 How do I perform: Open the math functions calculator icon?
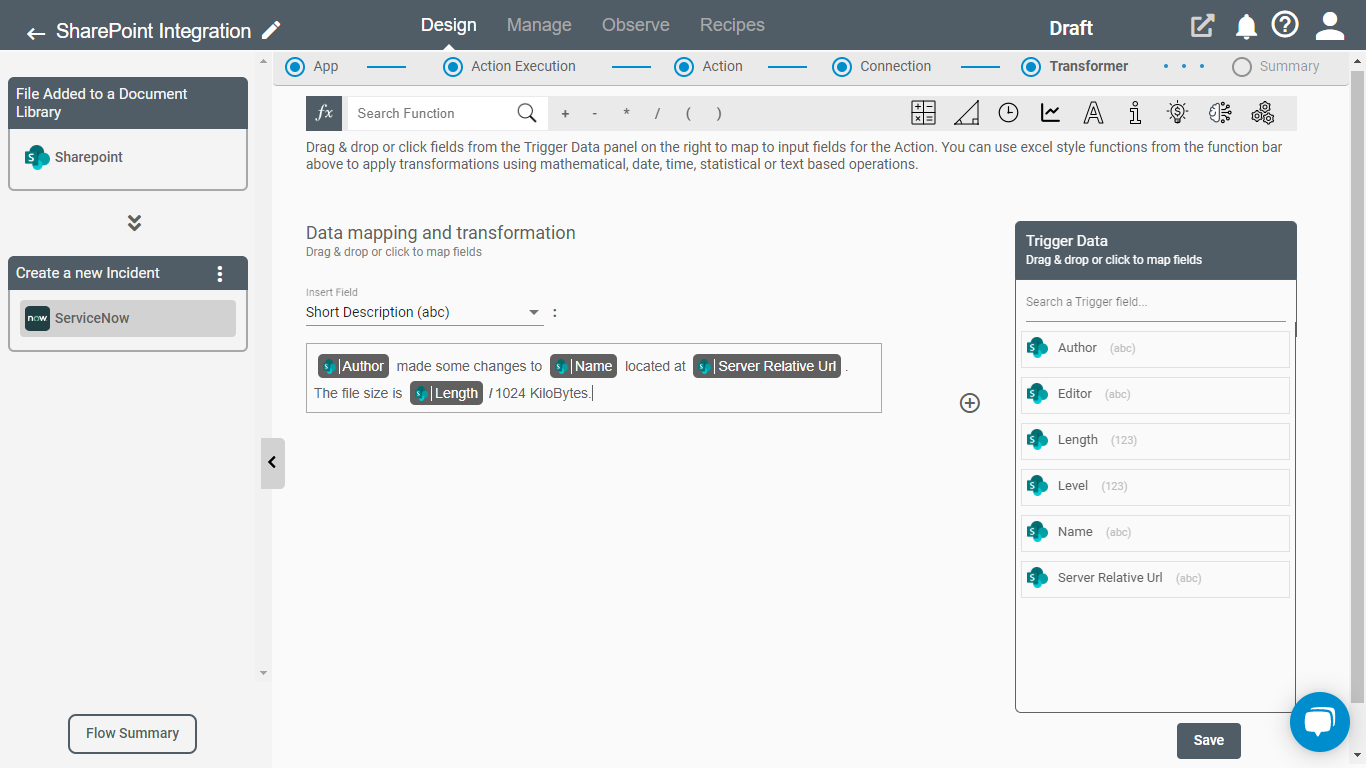923,113
